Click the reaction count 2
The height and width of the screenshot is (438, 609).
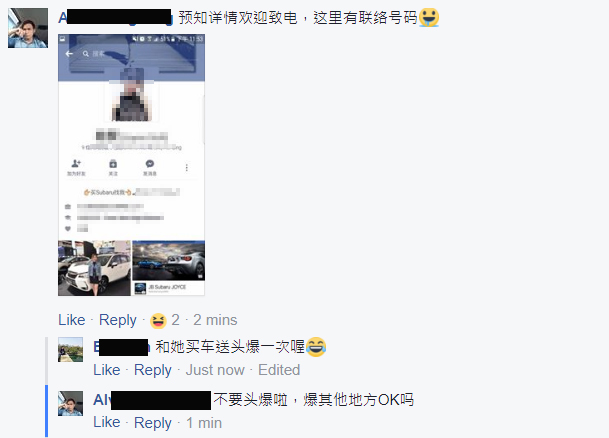click(x=176, y=320)
